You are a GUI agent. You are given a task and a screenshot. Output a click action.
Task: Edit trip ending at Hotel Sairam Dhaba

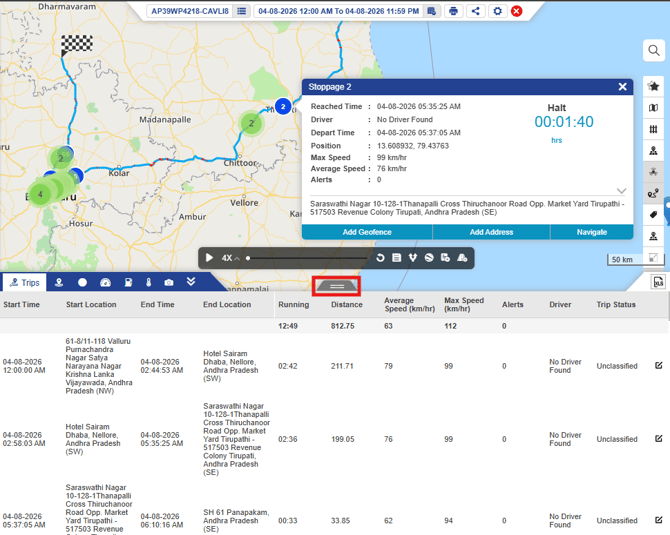(658, 365)
